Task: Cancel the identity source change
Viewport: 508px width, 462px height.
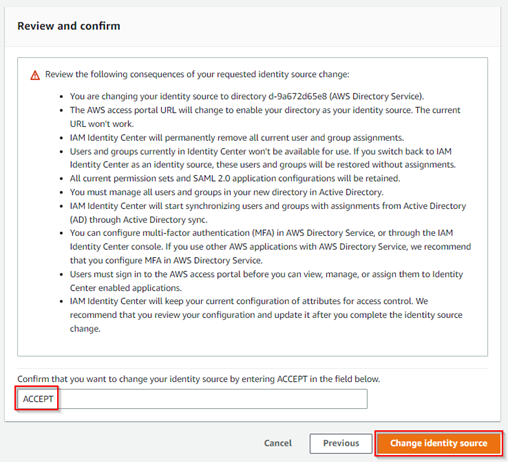Action: pyautogui.click(x=278, y=443)
